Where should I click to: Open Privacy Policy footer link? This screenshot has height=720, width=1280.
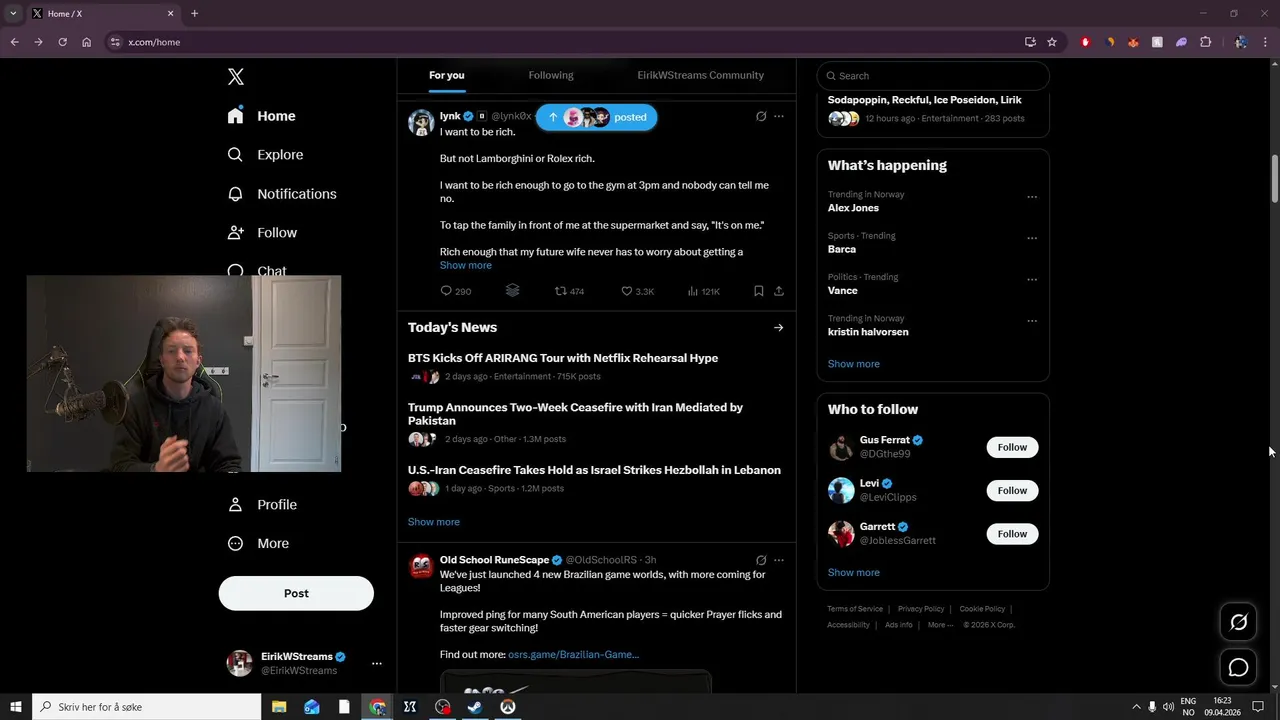921,609
